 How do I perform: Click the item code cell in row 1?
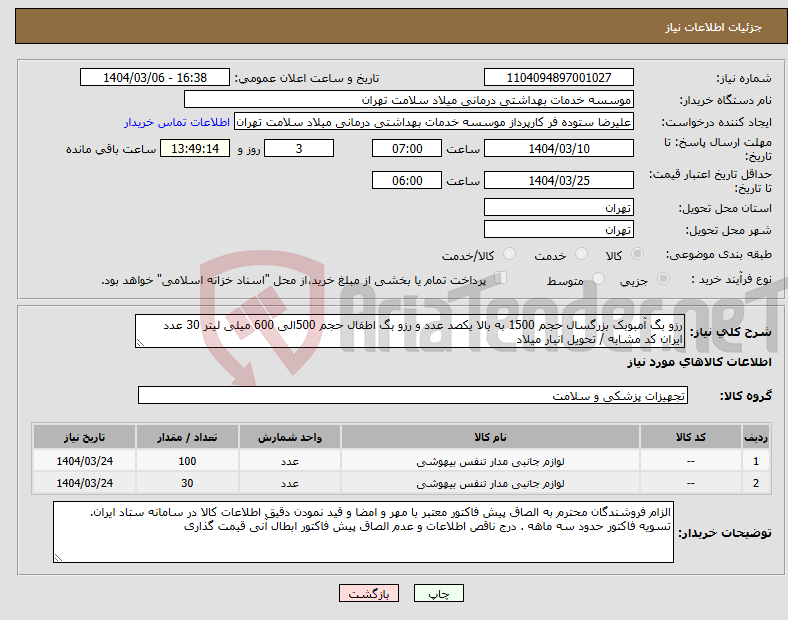pyautogui.click(x=691, y=461)
